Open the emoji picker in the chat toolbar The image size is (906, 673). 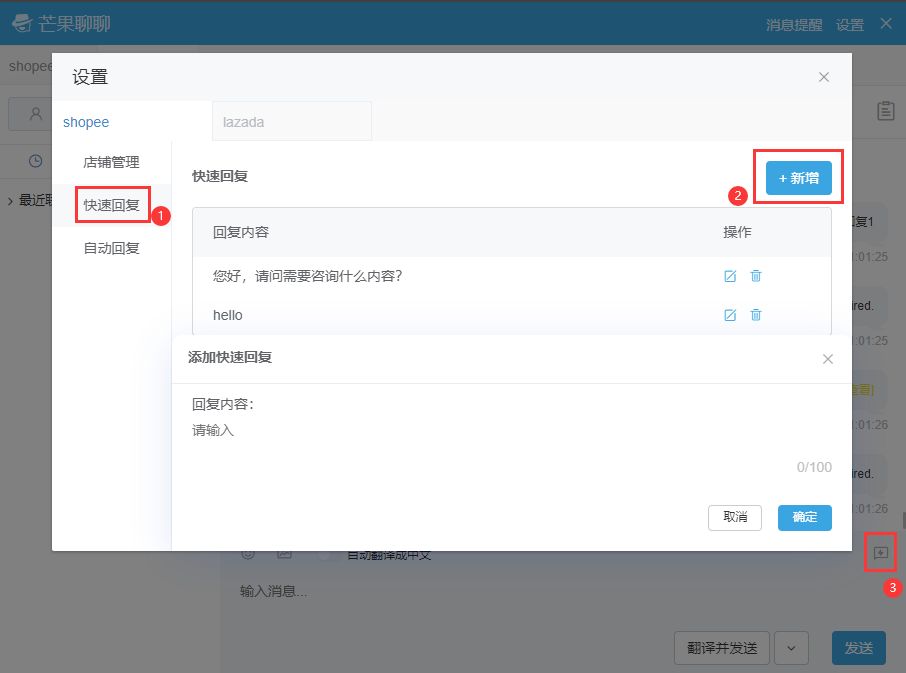pos(248,553)
